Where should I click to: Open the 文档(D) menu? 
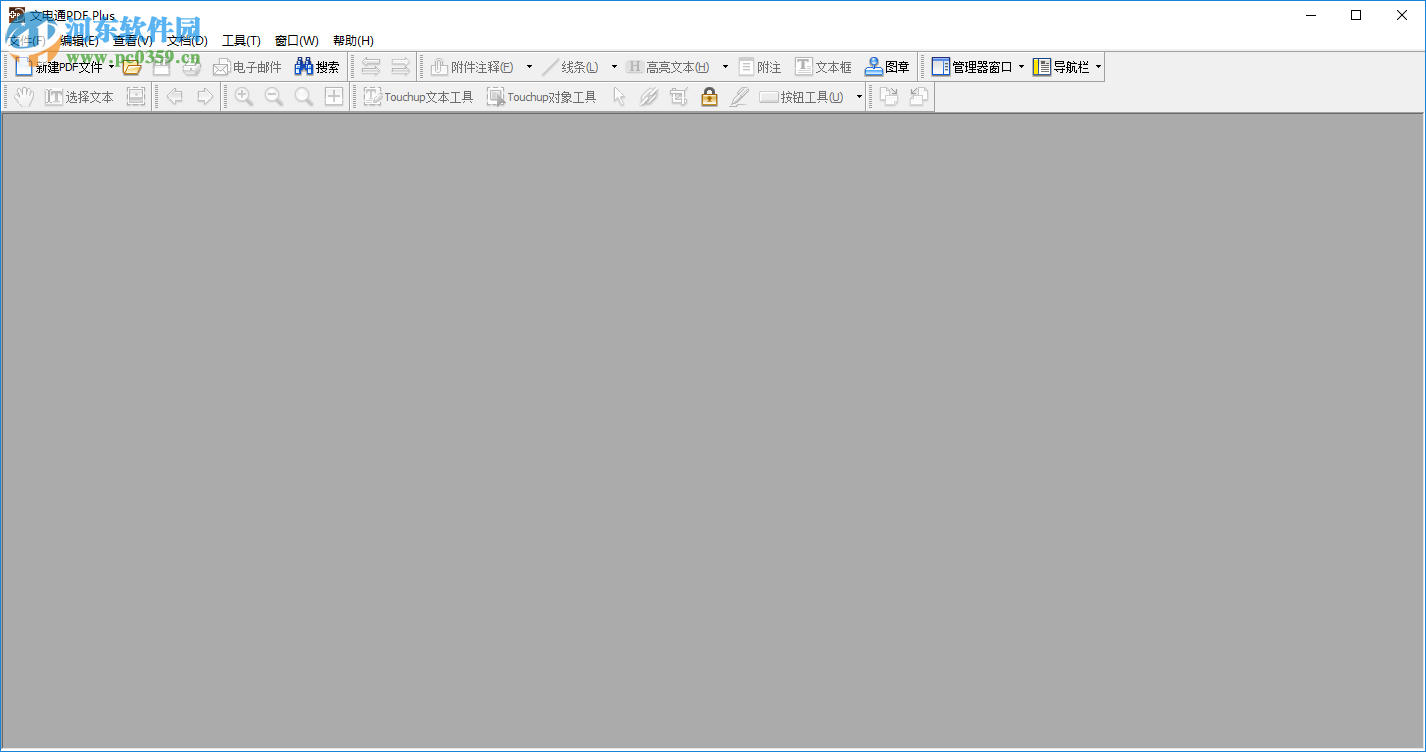(x=186, y=40)
